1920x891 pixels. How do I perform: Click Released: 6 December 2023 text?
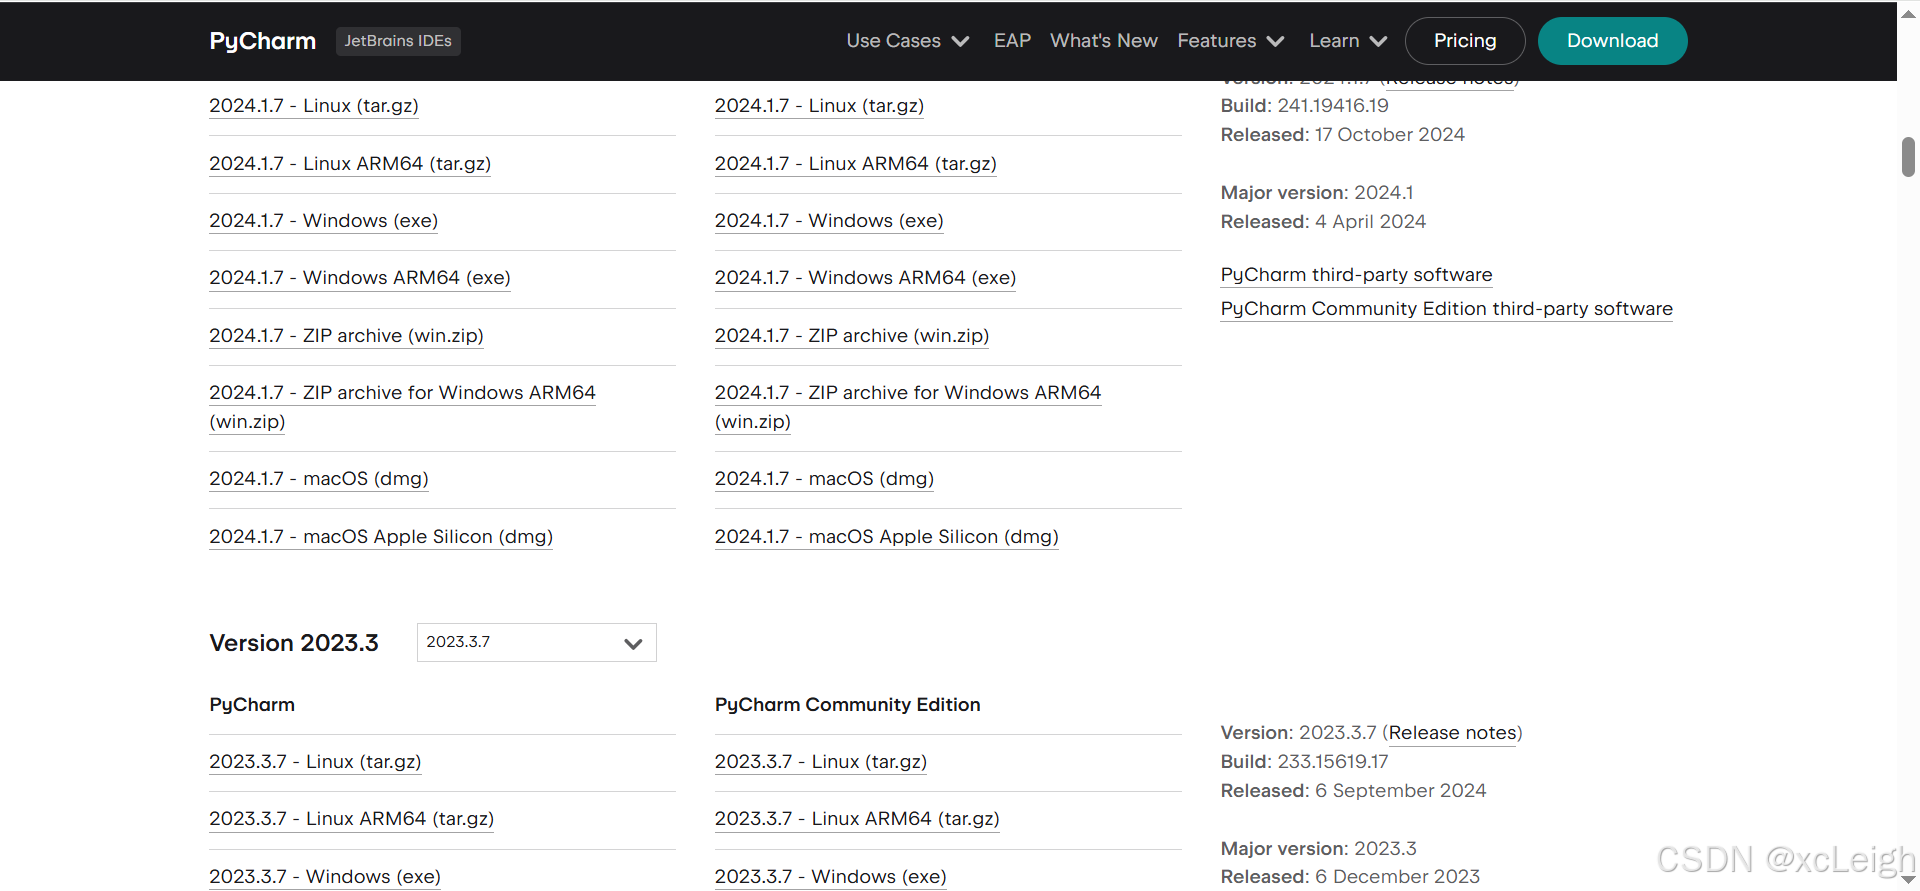coord(1351,877)
